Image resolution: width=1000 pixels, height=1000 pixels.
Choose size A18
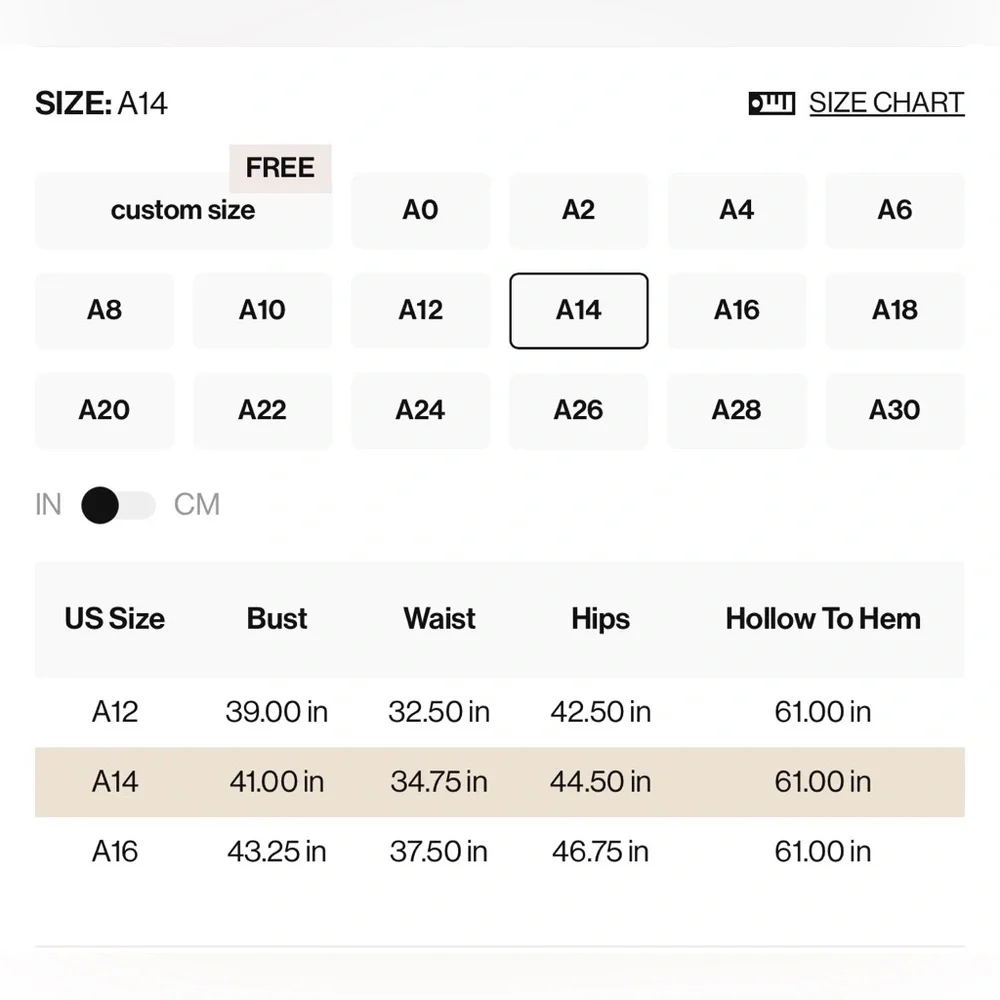(x=895, y=311)
